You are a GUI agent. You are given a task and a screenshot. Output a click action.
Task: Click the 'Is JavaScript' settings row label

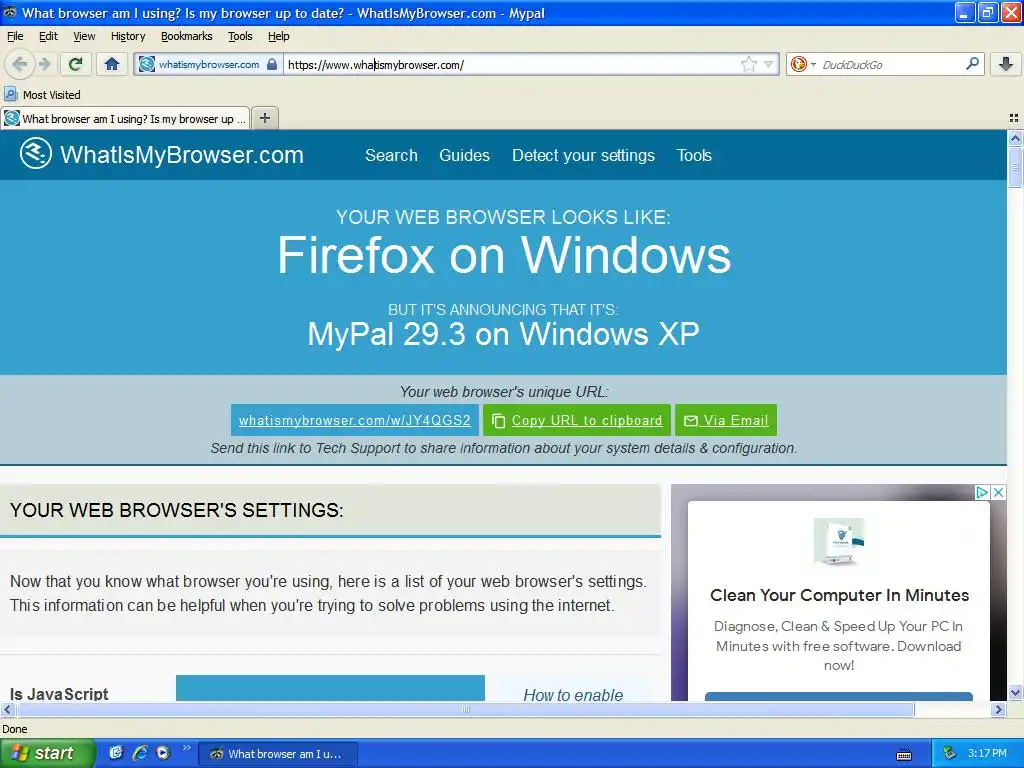click(x=59, y=694)
